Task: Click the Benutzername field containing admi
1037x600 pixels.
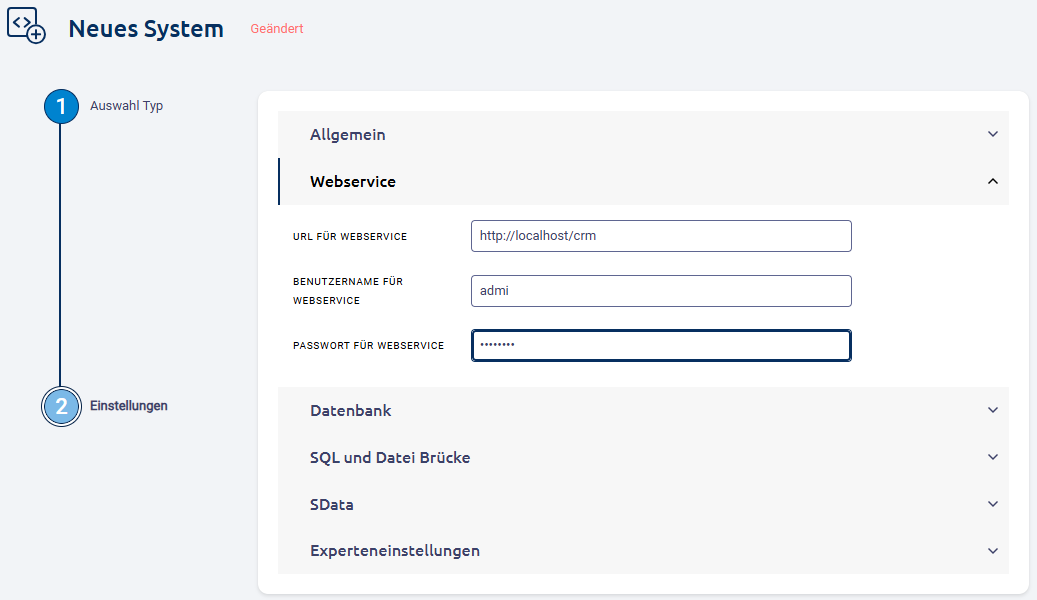Action: [660, 291]
